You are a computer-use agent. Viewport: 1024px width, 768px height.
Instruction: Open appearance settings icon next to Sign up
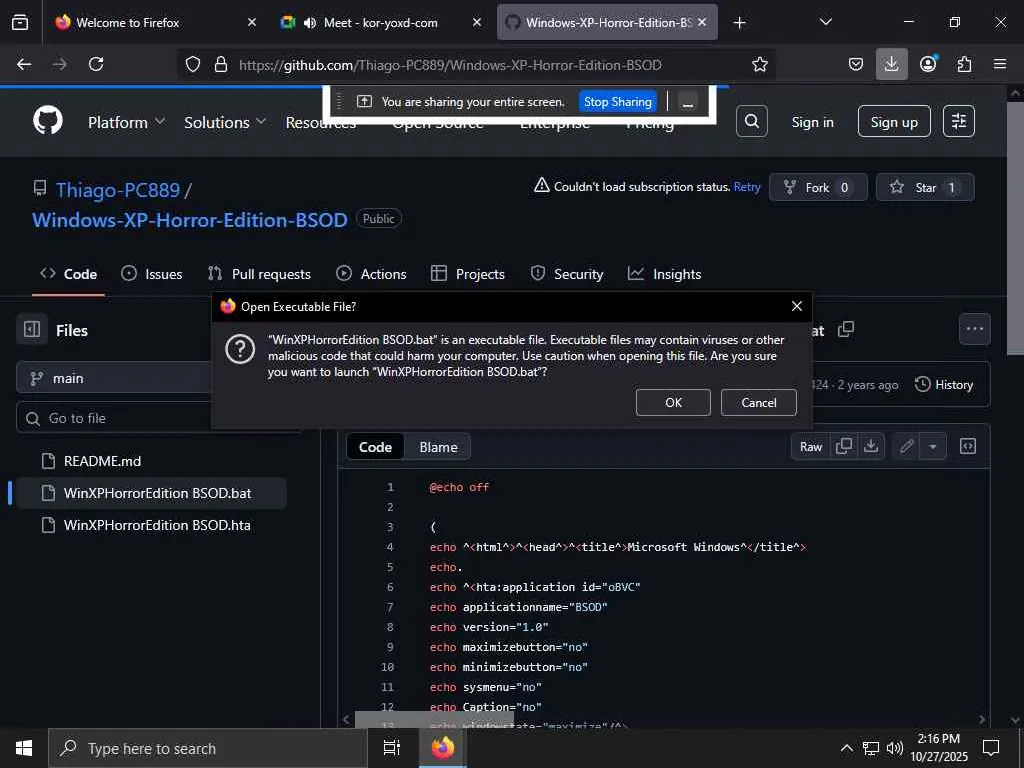click(x=959, y=121)
